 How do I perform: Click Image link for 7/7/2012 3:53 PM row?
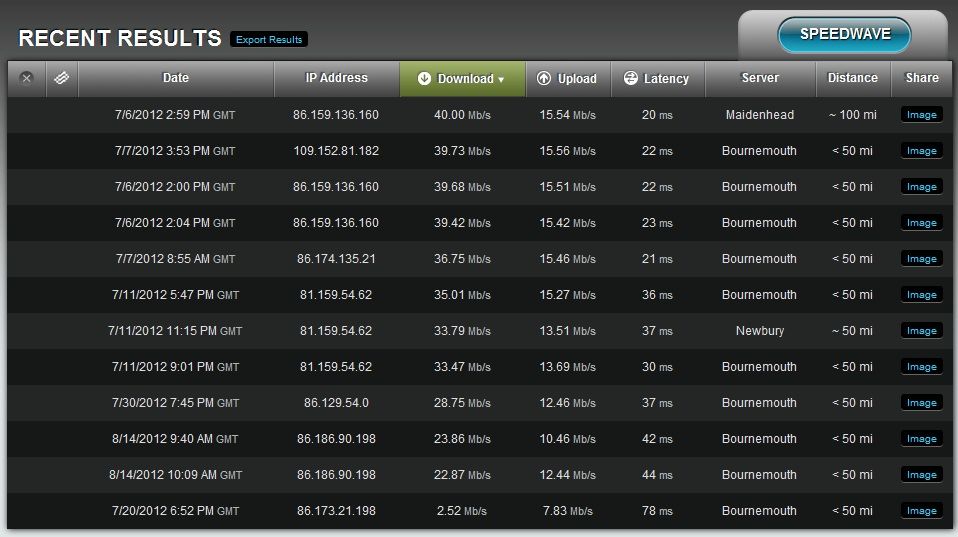click(x=921, y=151)
